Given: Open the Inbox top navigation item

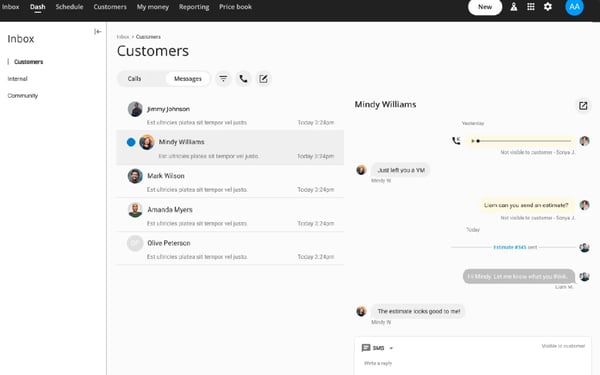Looking at the screenshot, I should 10,7.
